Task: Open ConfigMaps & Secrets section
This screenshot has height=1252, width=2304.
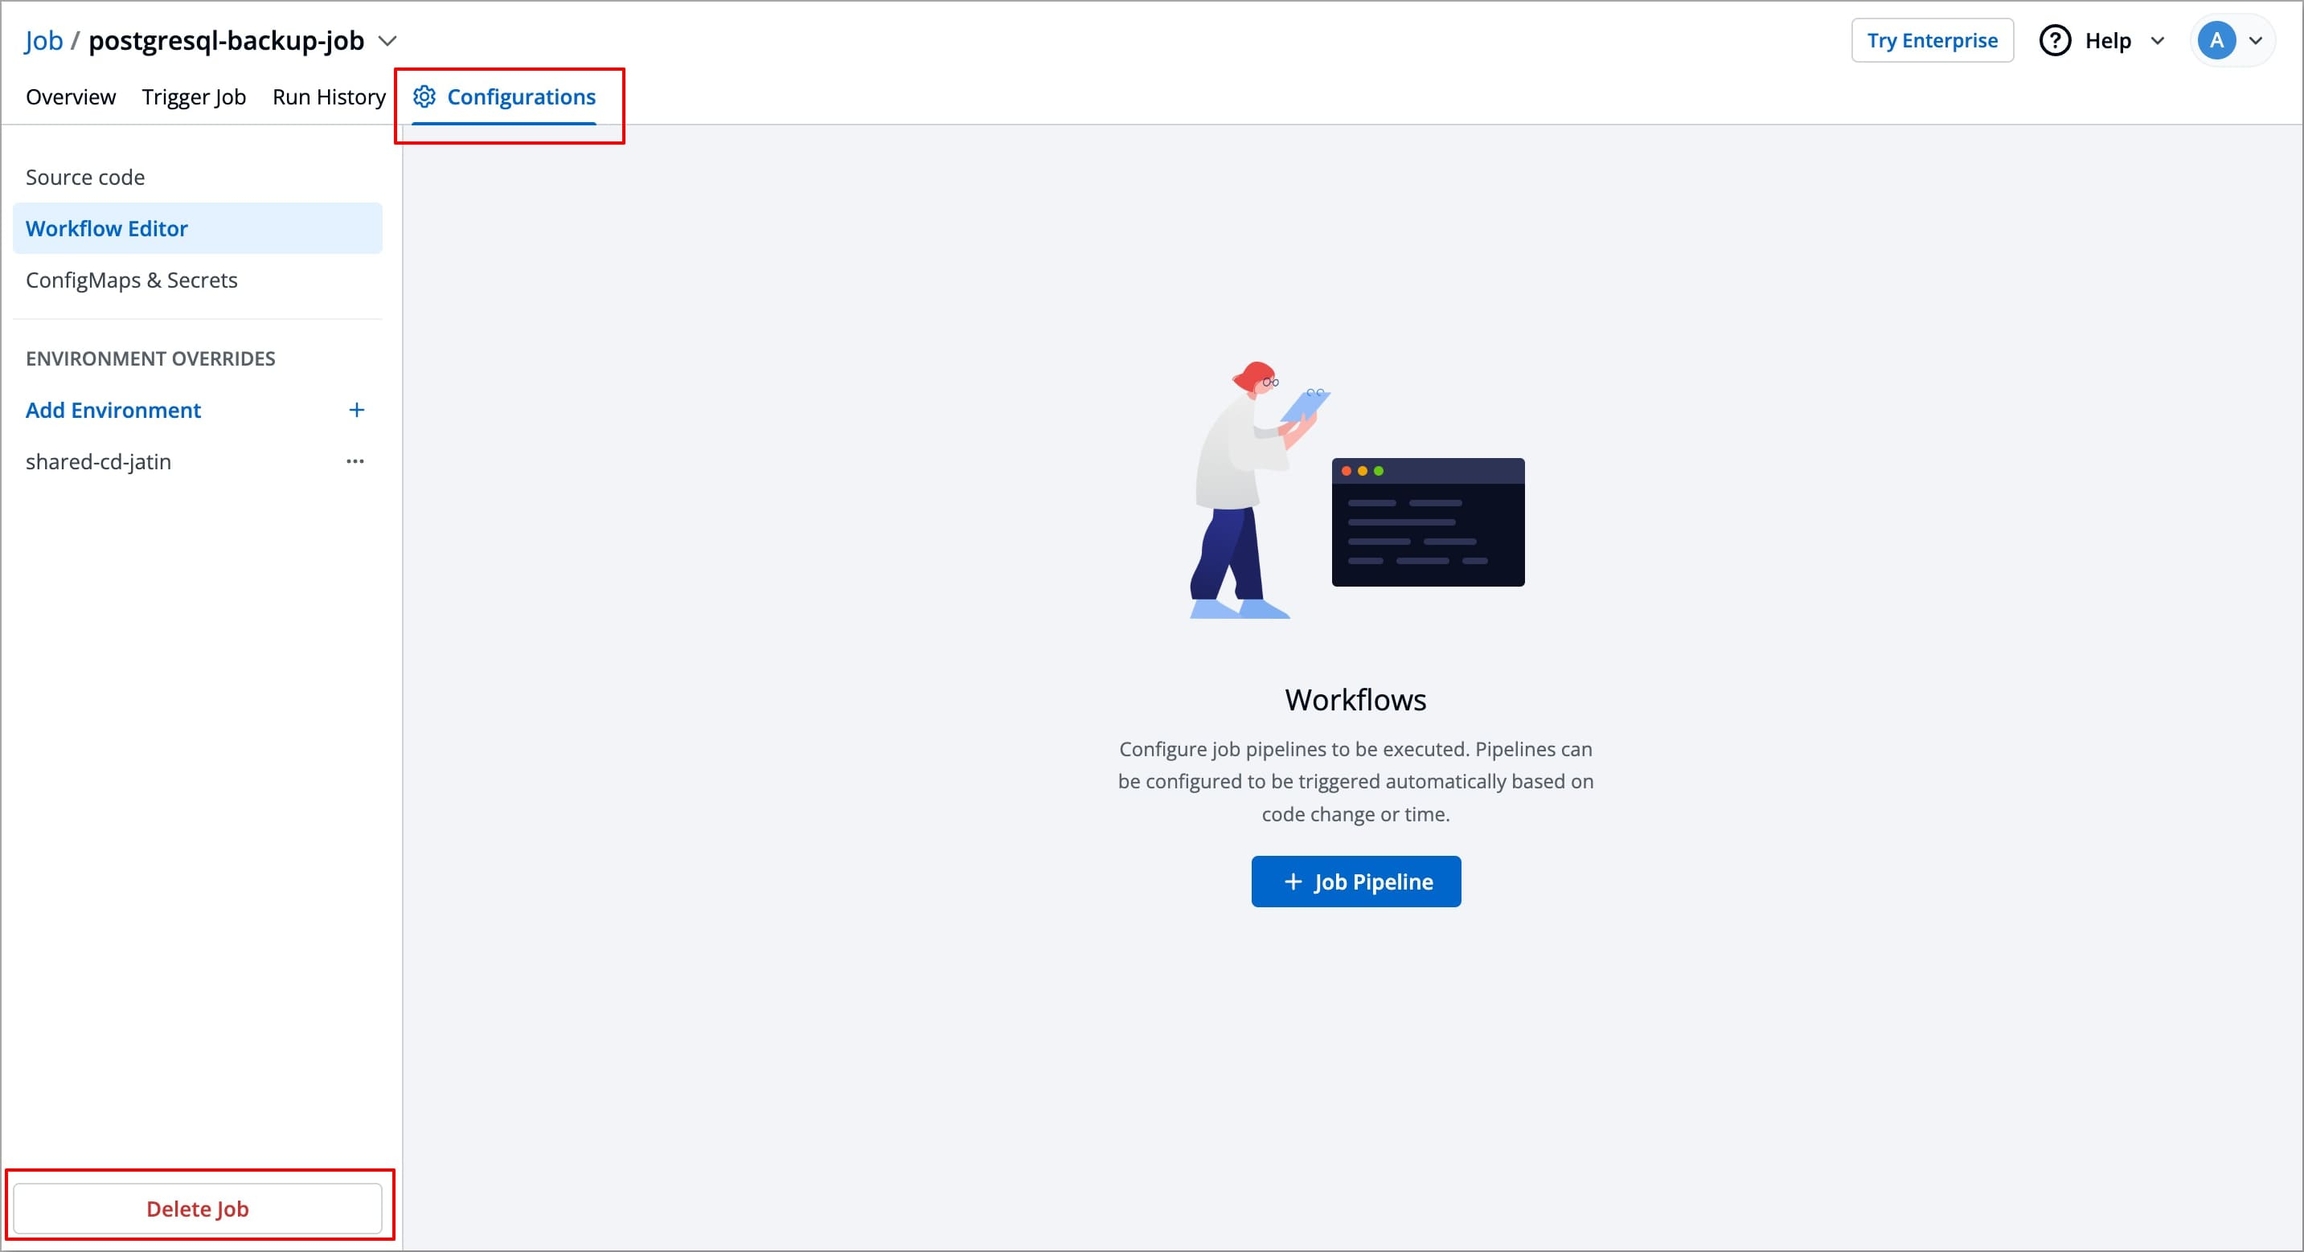Action: click(131, 280)
